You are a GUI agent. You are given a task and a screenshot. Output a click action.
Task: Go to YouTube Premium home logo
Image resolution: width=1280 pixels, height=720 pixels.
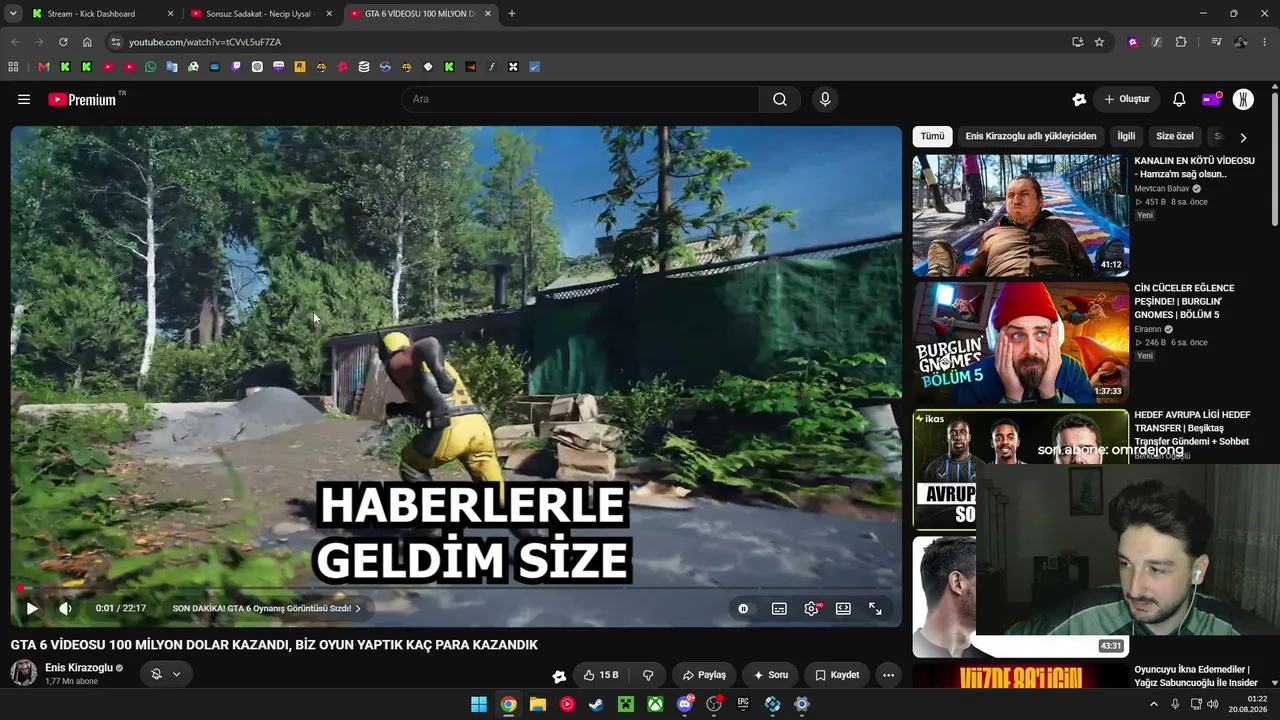click(x=82, y=99)
